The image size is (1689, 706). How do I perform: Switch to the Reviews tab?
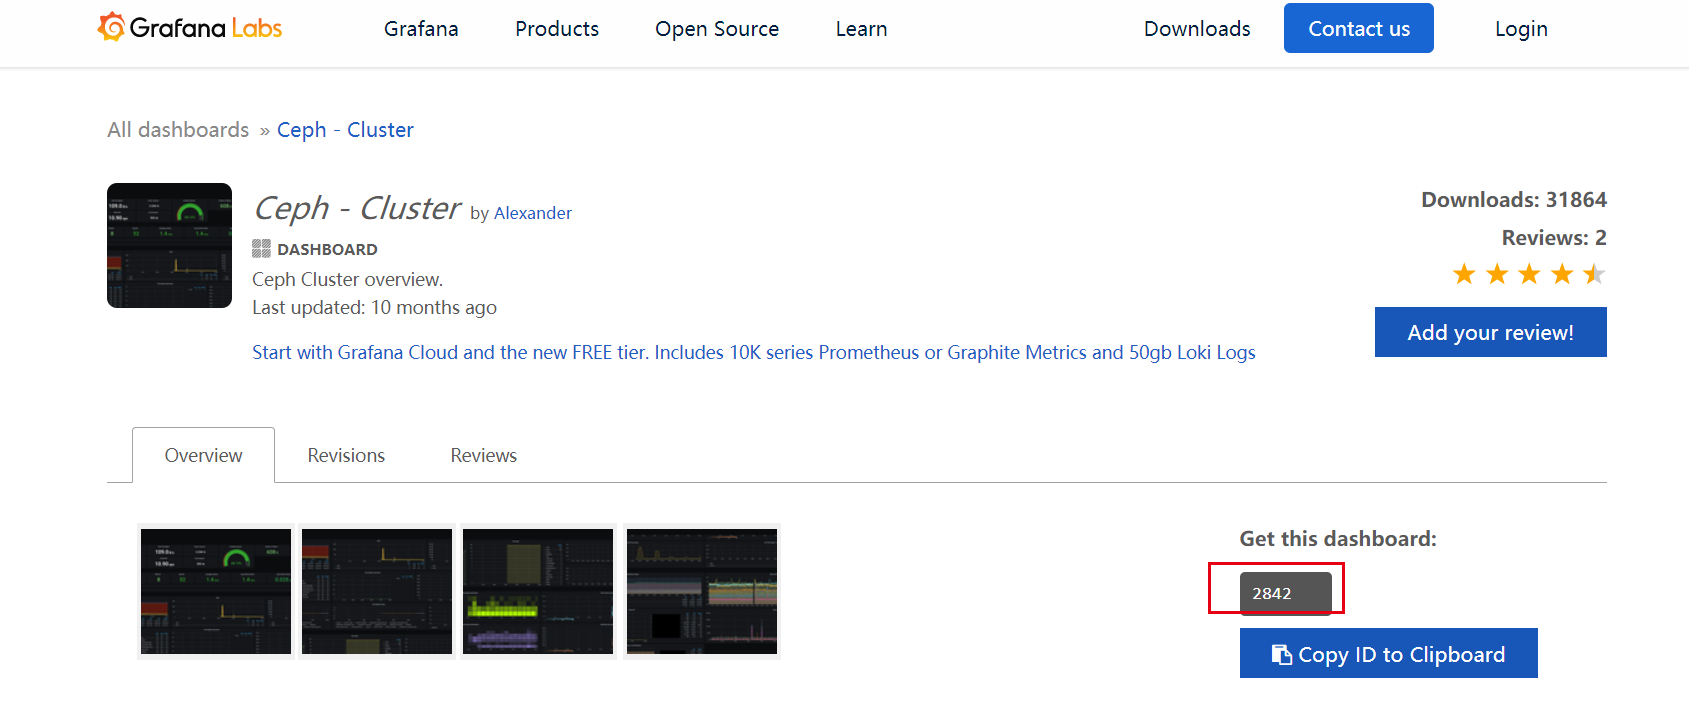[484, 455]
